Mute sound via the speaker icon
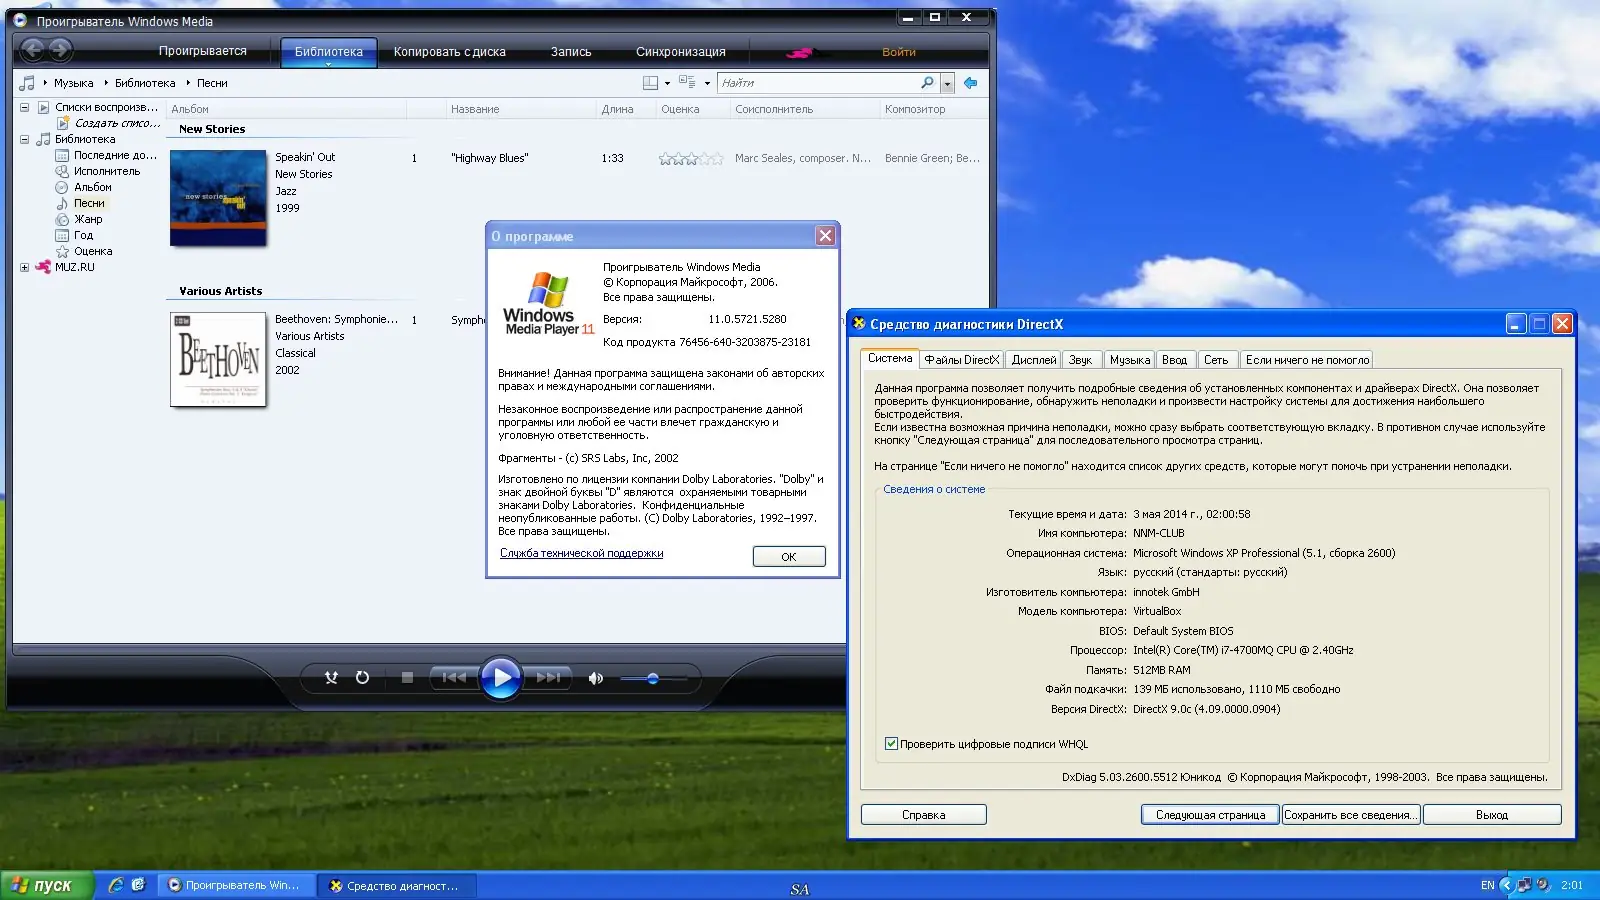This screenshot has width=1600, height=900. click(x=595, y=678)
